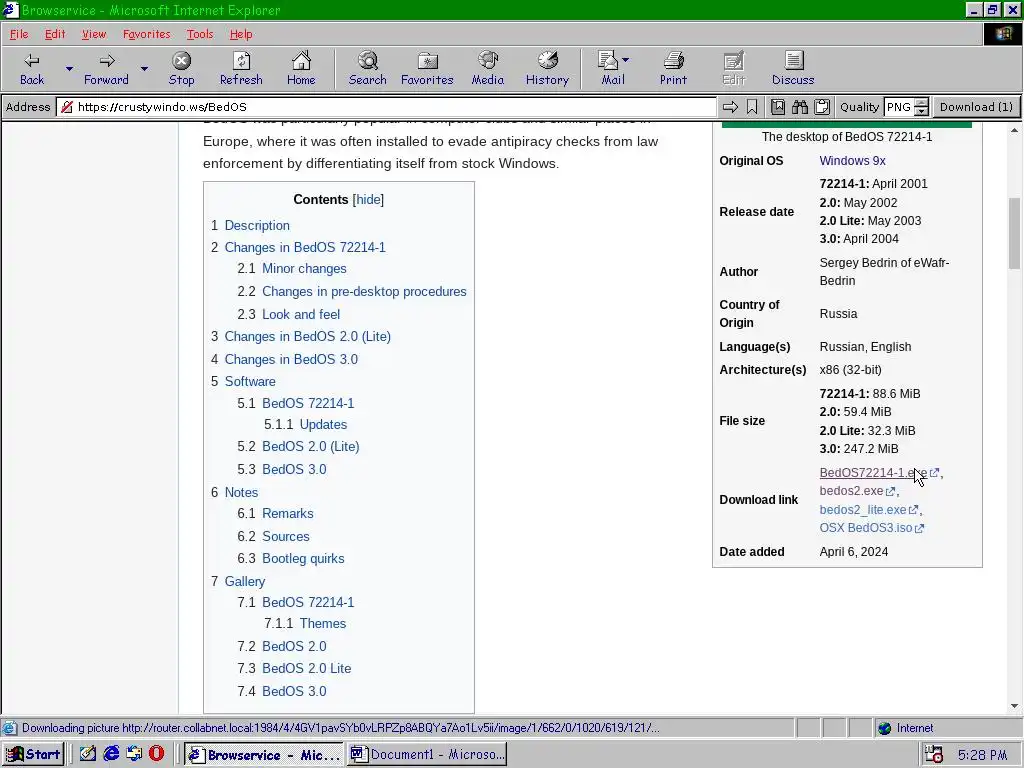Click the Forward toolbar button
Screen dimensions: 1024x768
point(106,69)
